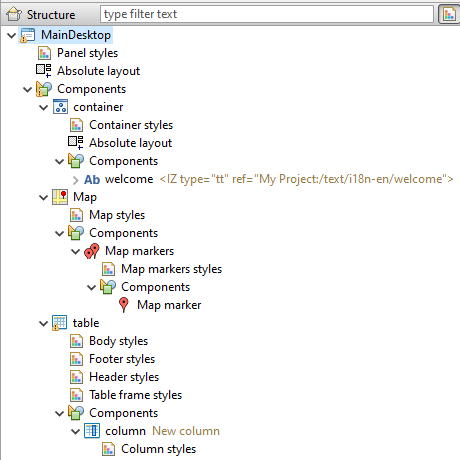Select the Ab welcome text icon
Viewport: 460px width, 460px height.
92,179
